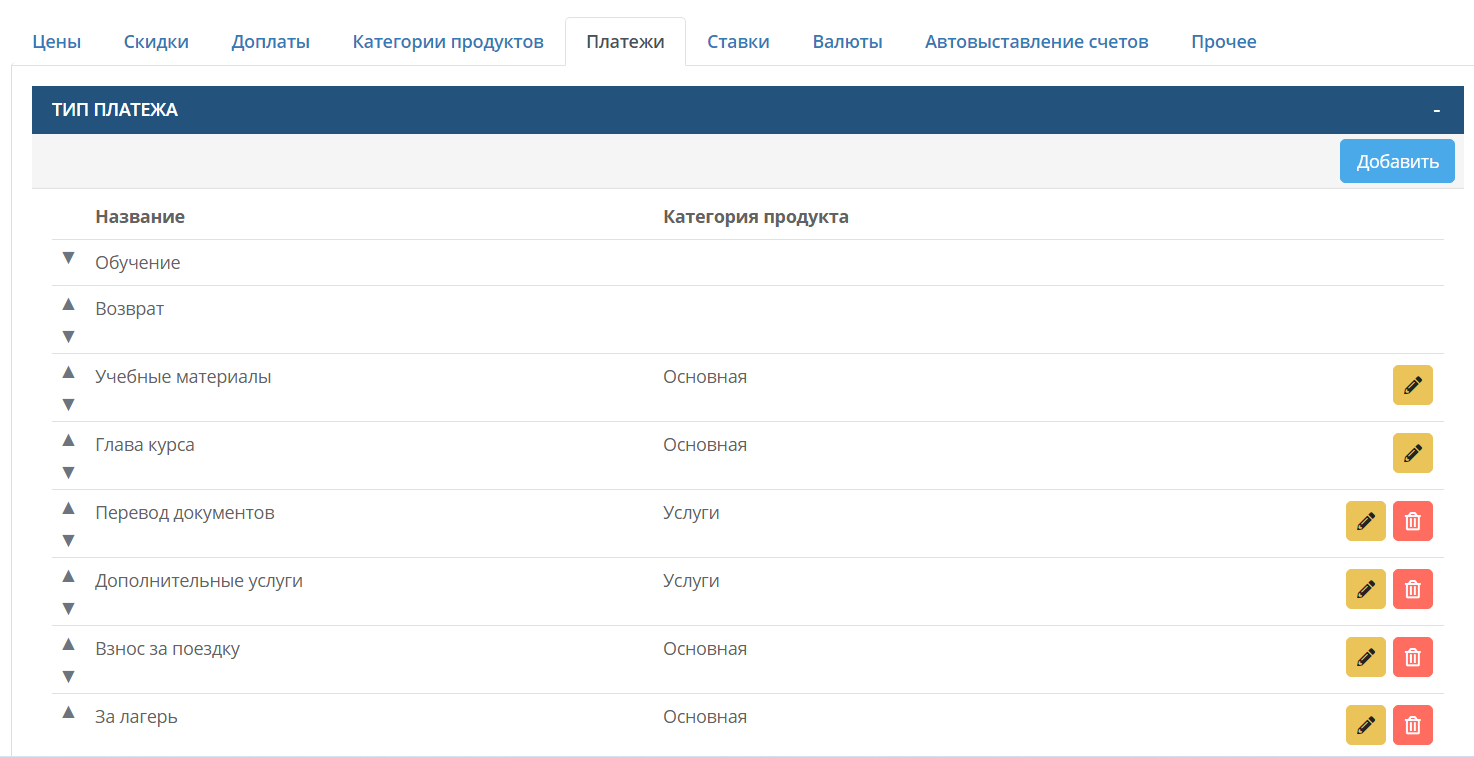Move Перевод документов row up

click(x=68, y=508)
